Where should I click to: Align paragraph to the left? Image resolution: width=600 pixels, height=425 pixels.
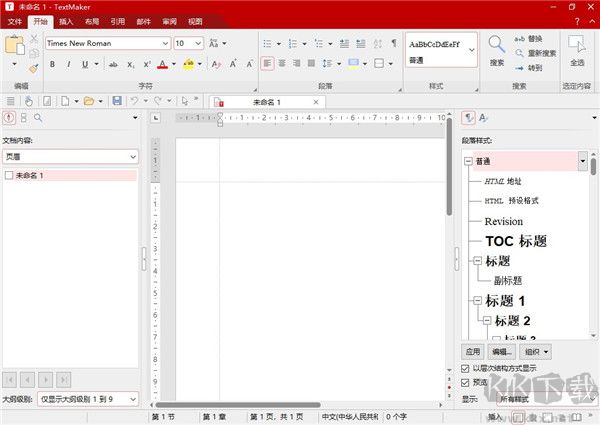tap(267, 63)
